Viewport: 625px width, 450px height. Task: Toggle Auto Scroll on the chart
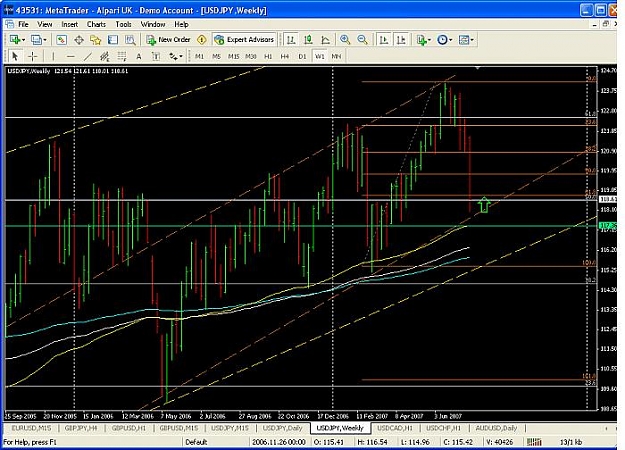[384, 40]
